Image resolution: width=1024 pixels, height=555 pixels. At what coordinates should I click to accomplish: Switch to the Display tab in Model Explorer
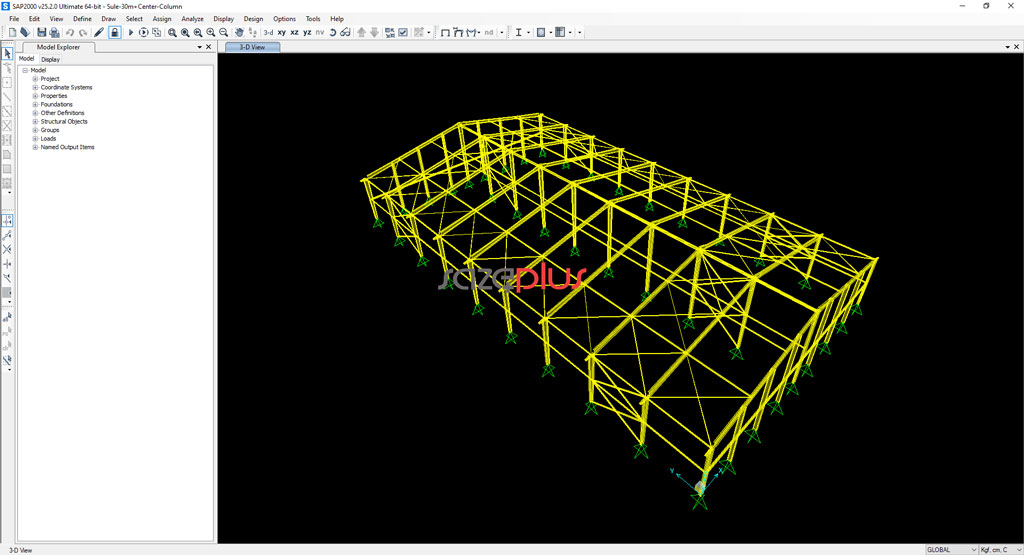click(50, 59)
